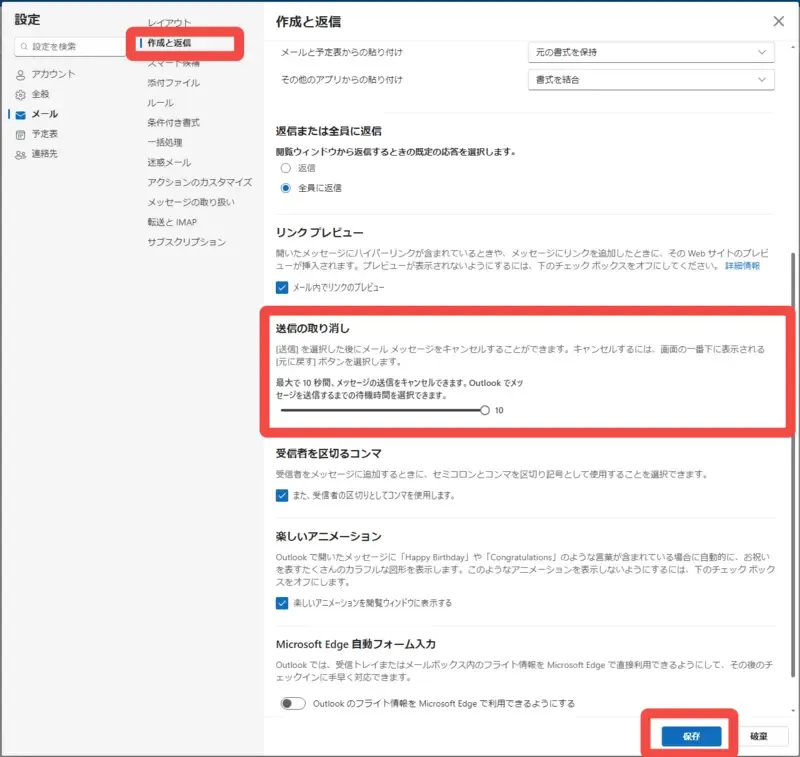Click the メール envelope icon
Image resolution: width=800 pixels, height=757 pixels.
click(x=20, y=115)
